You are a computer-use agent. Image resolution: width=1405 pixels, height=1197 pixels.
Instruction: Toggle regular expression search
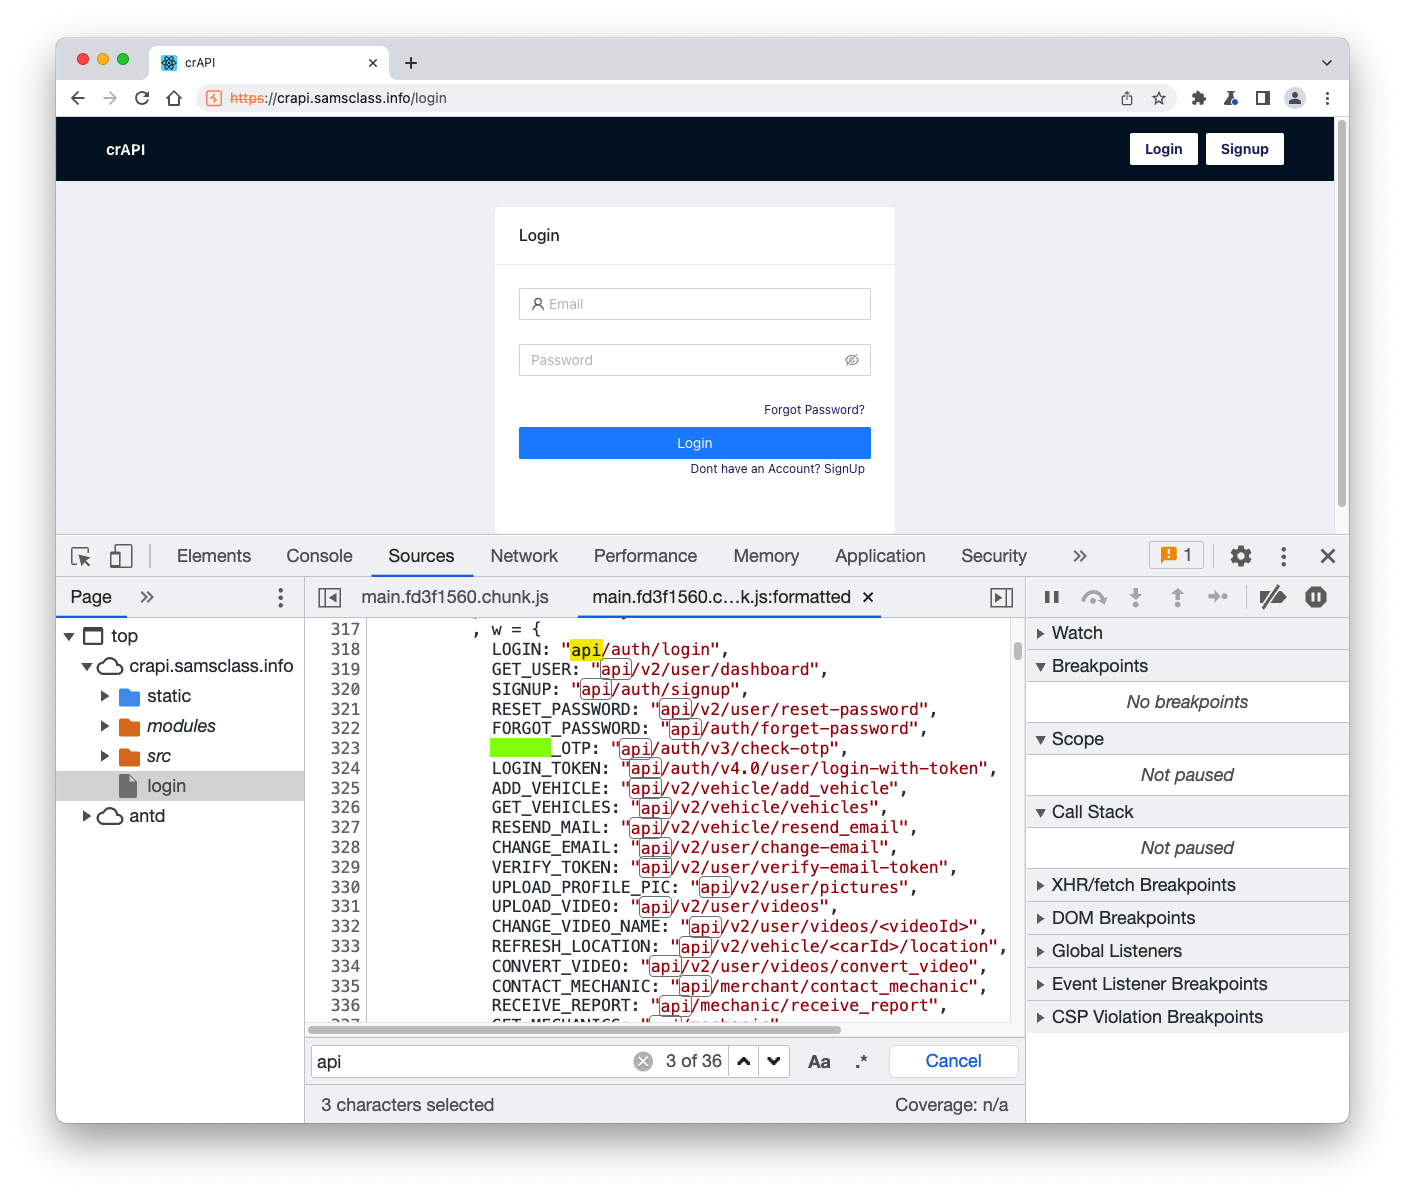pyautogui.click(x=861, y=1061)
